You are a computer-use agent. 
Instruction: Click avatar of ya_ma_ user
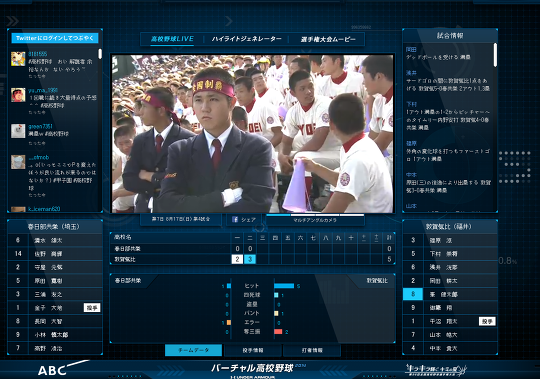pyautogui.click(x=18, y=95)
